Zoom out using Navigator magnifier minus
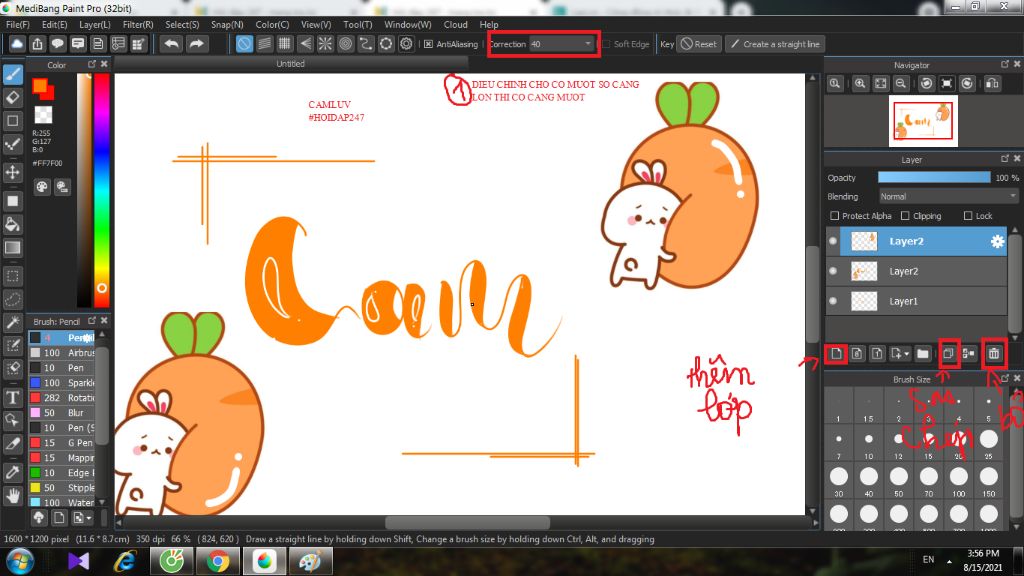This screenshot has width=1024, height=576. (901, 84)
